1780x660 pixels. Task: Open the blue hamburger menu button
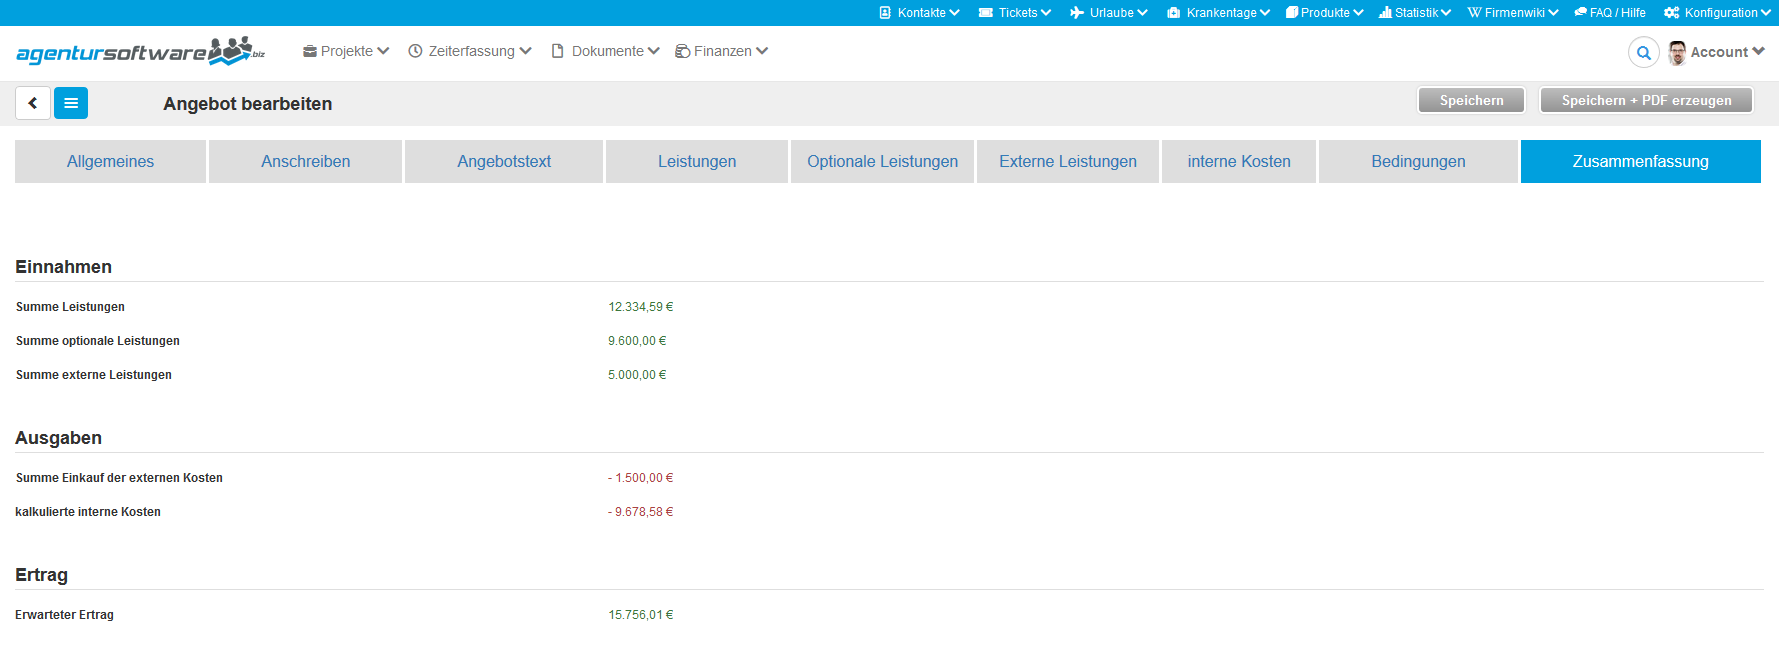point(71,103)
